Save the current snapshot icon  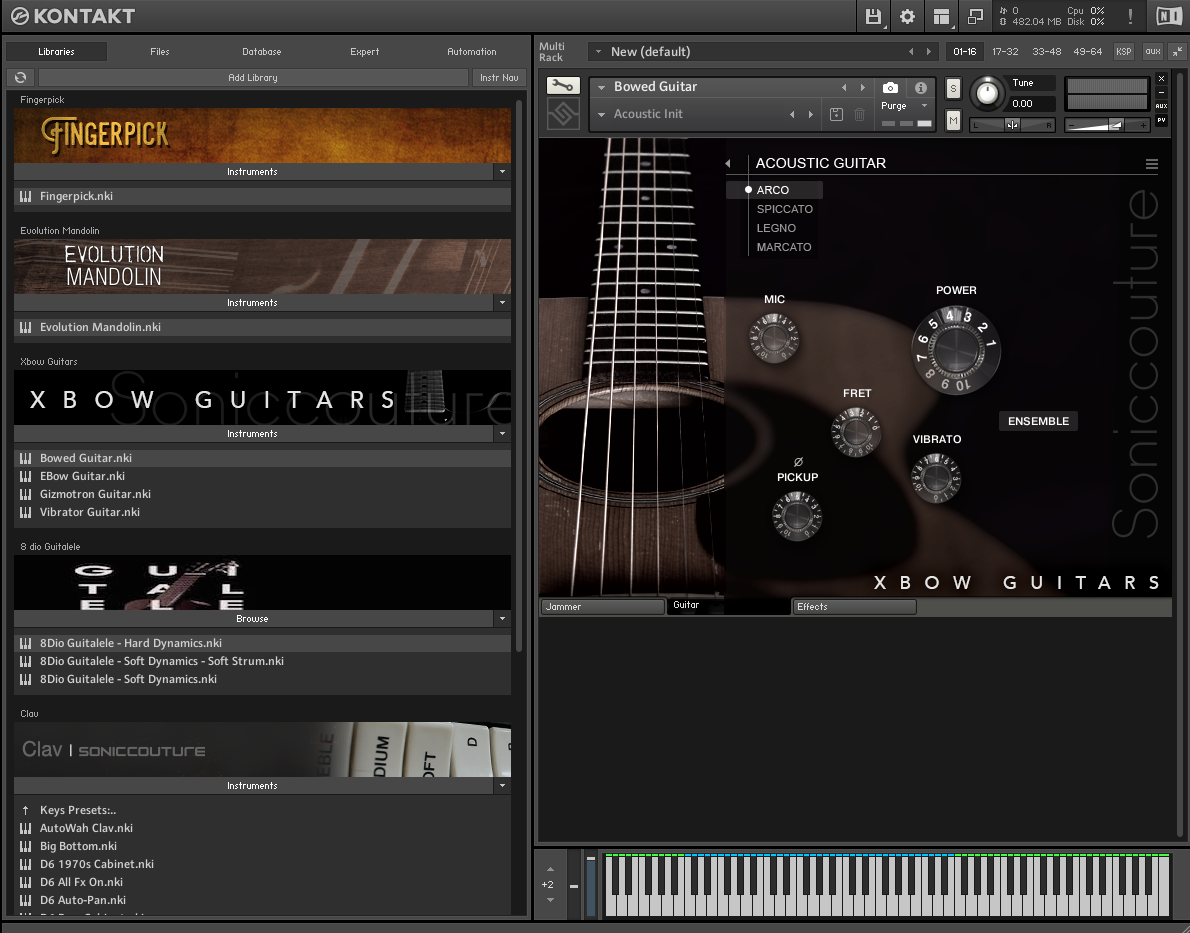coord(836,114)
